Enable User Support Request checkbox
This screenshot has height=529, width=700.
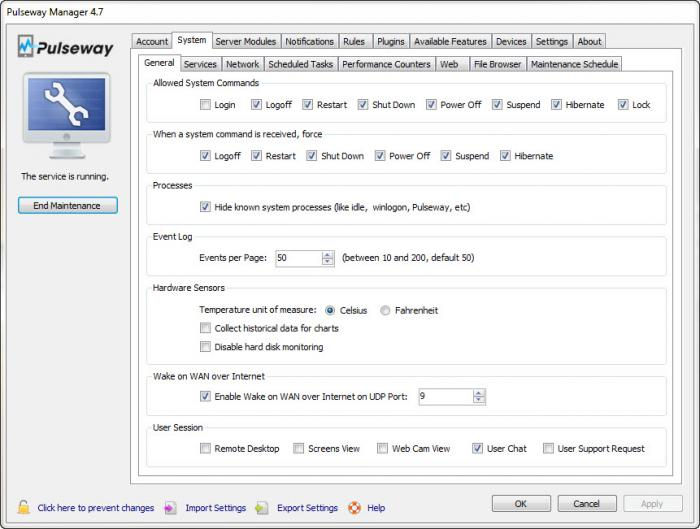[548, 448]
